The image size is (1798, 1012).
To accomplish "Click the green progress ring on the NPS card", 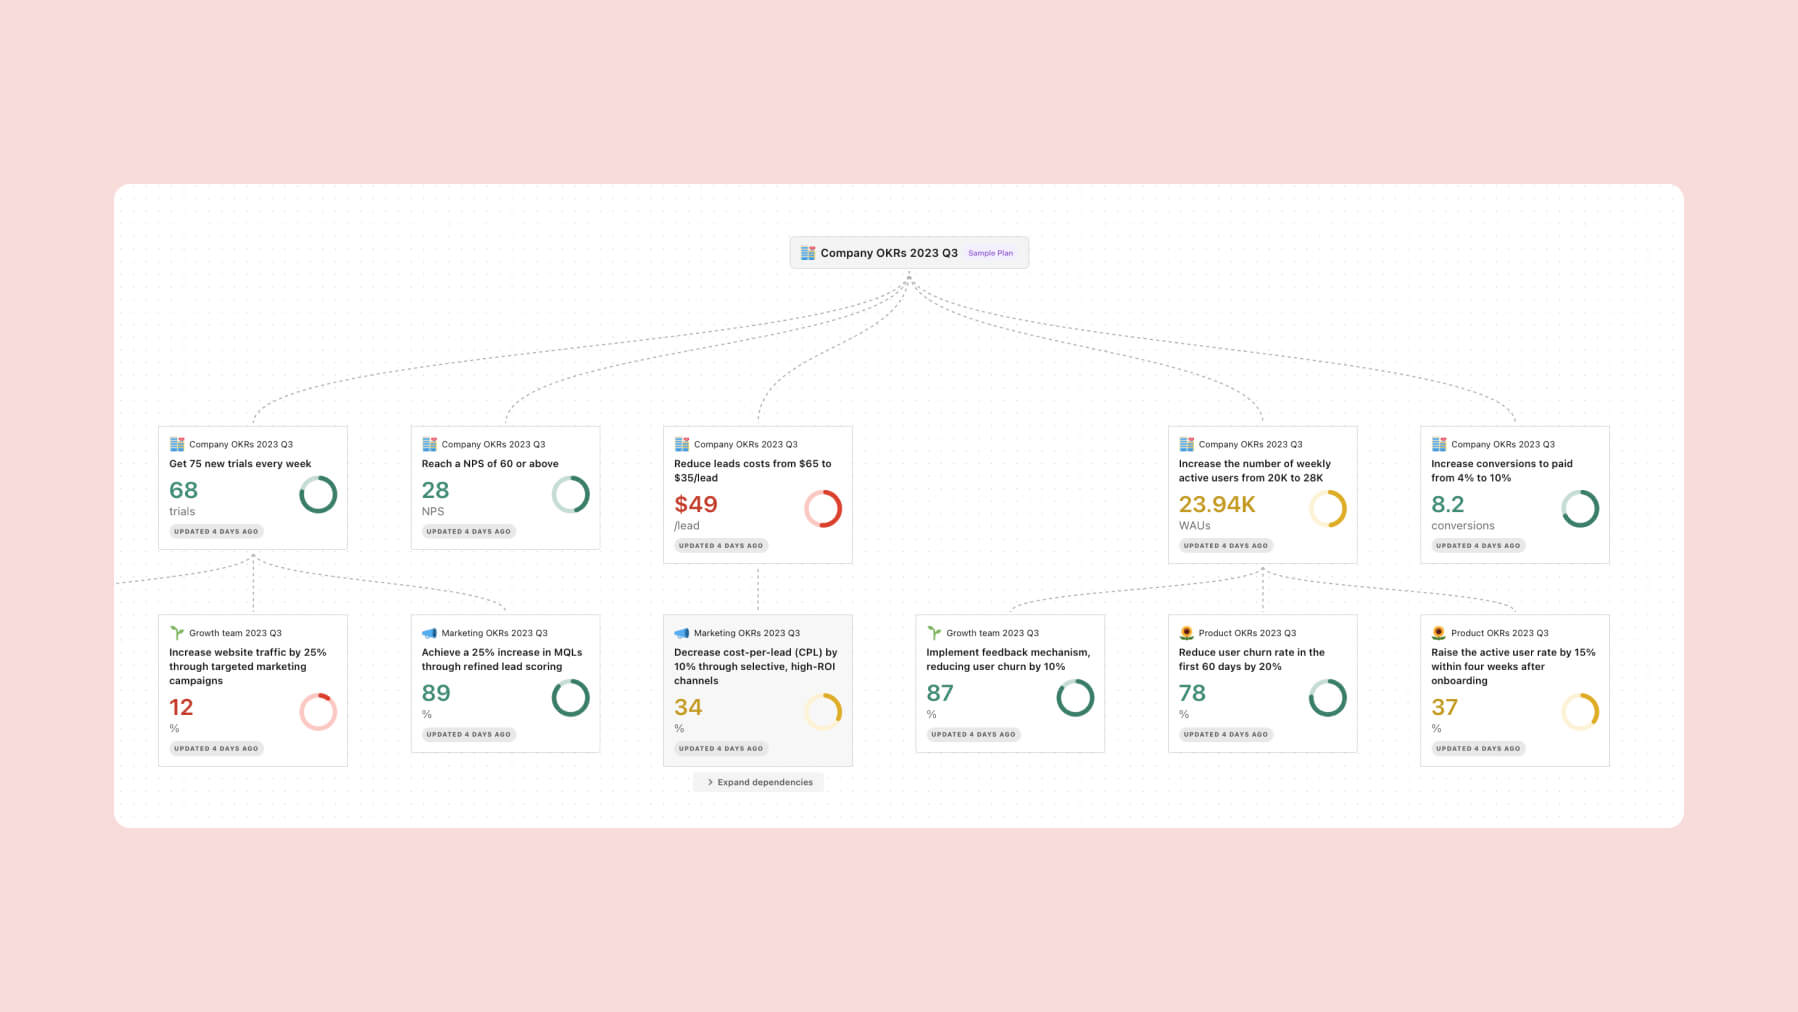I will click(570, 494).
